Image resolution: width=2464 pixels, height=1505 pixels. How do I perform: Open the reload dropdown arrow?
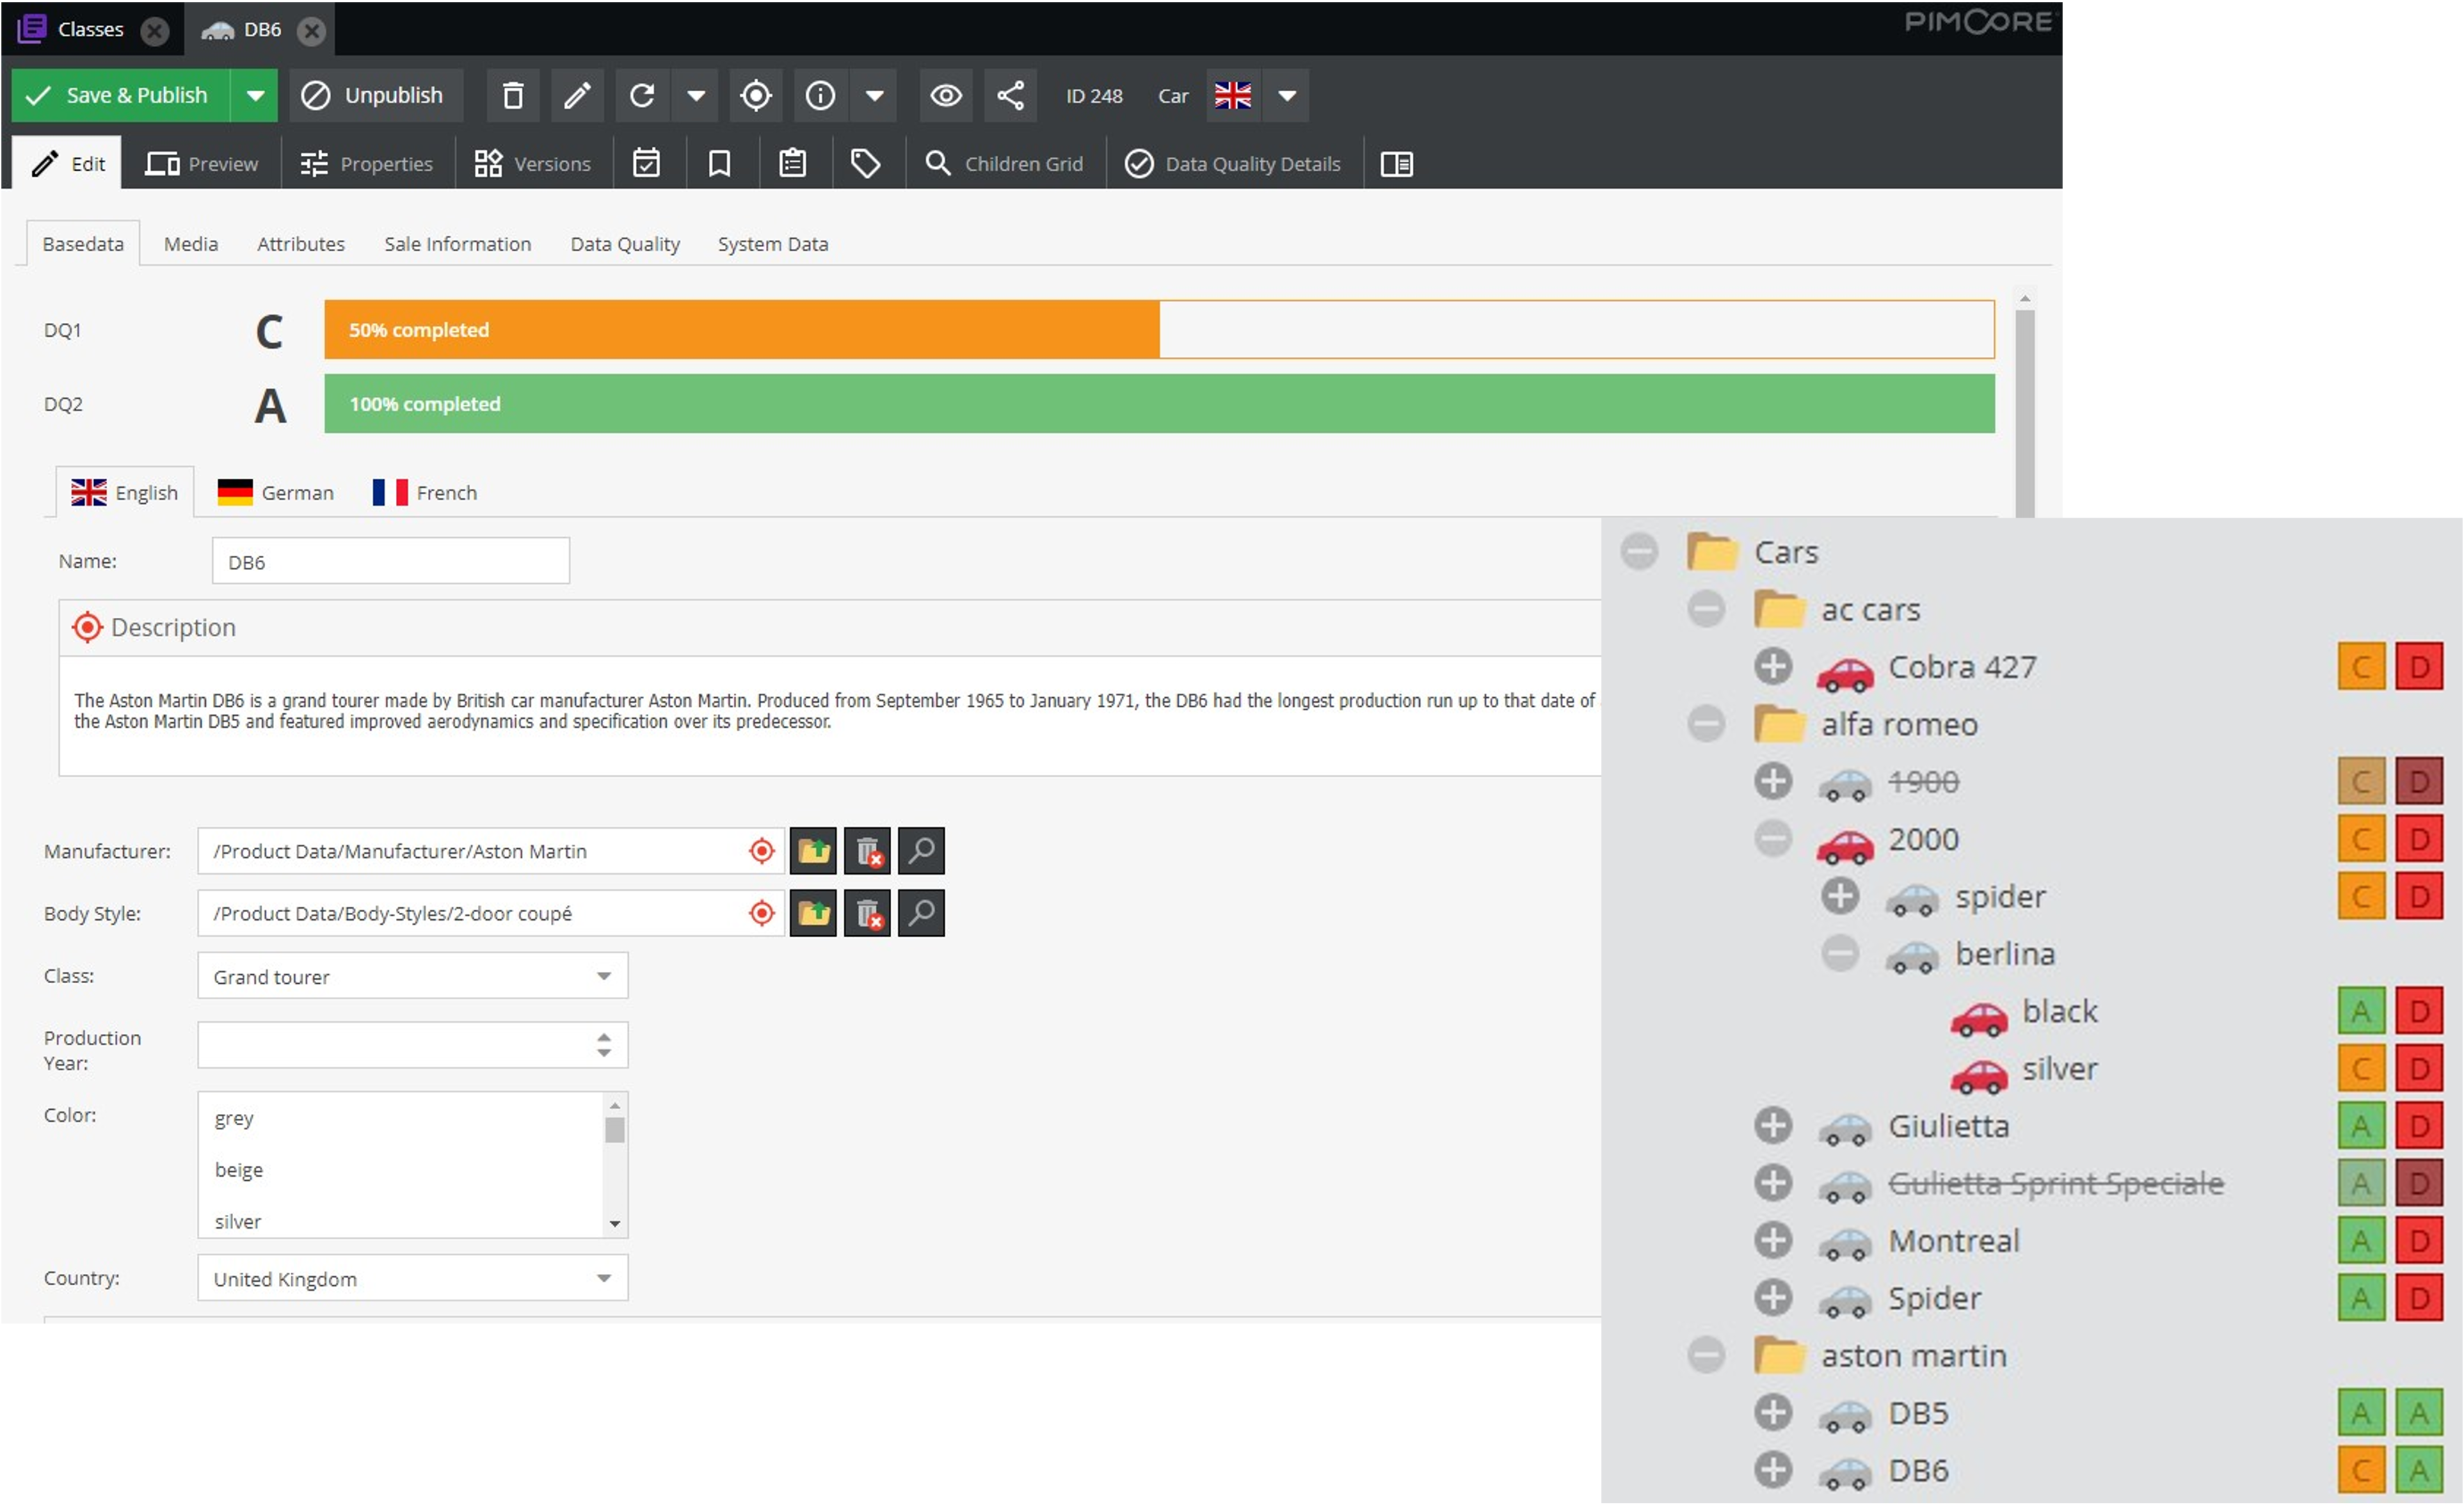(x=696, y=96)
